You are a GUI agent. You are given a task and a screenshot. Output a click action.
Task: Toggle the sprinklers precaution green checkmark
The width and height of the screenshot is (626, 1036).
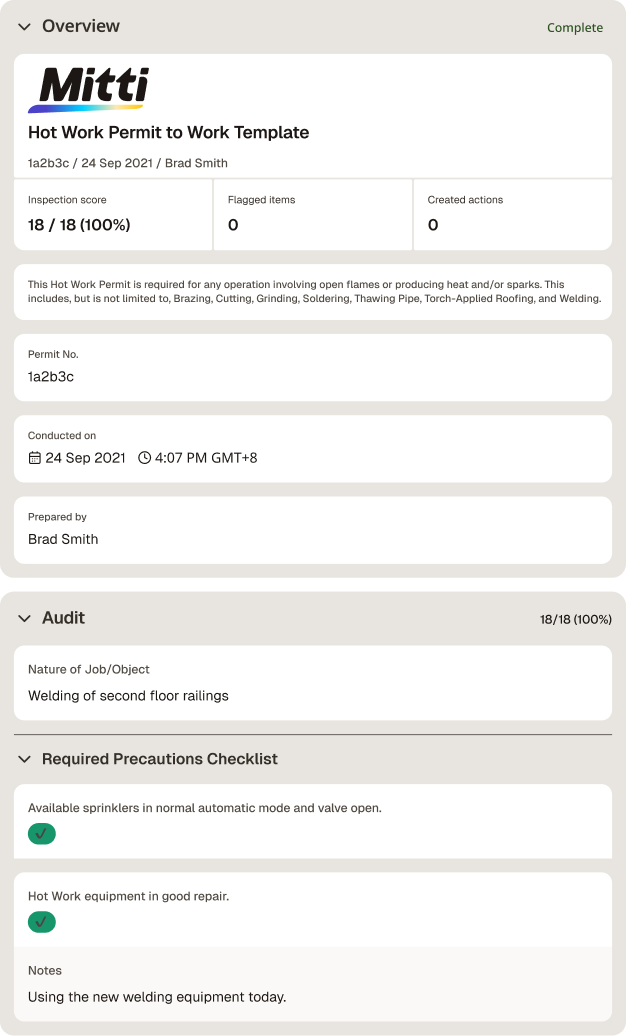coord(42,834)
